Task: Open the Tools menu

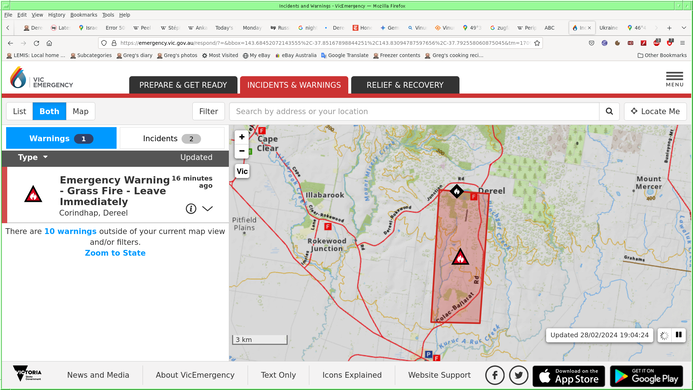Action: point(108,15)
